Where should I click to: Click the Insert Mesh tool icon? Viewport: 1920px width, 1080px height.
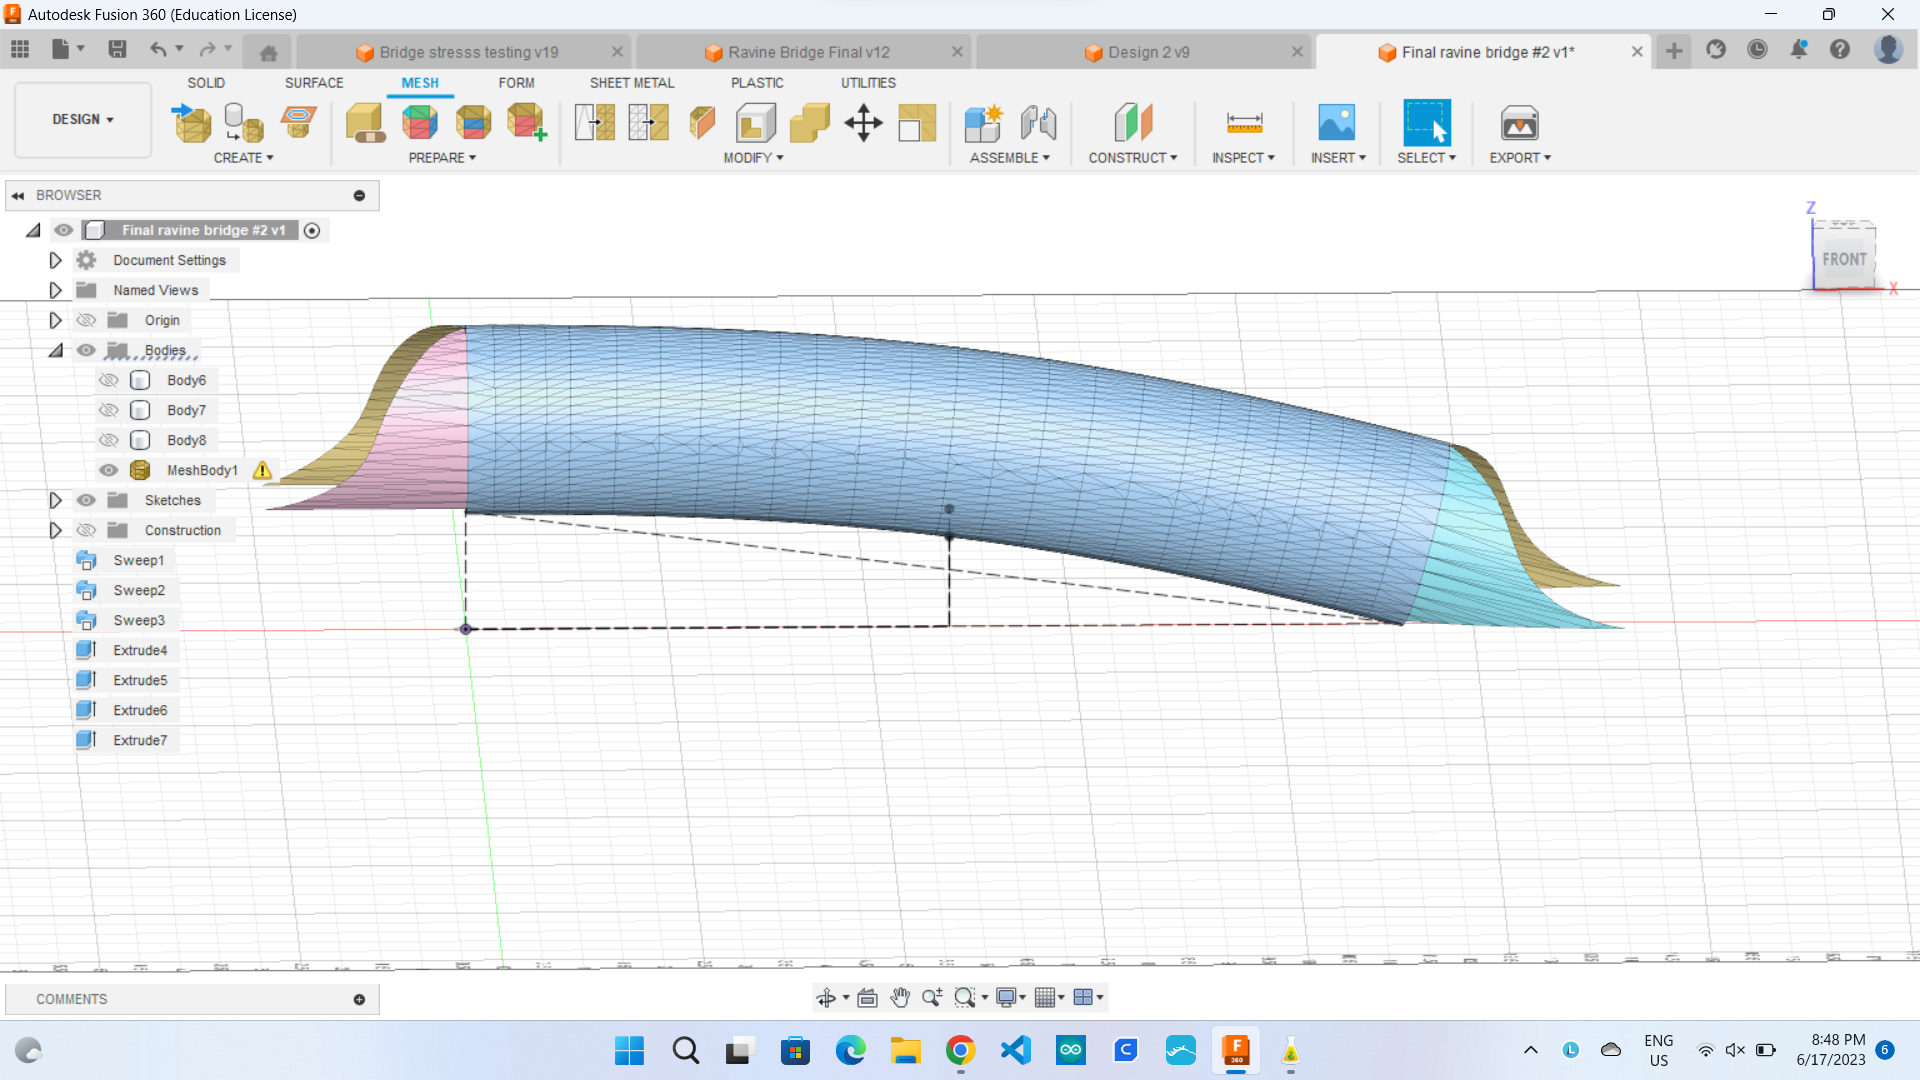coord(192,123)
